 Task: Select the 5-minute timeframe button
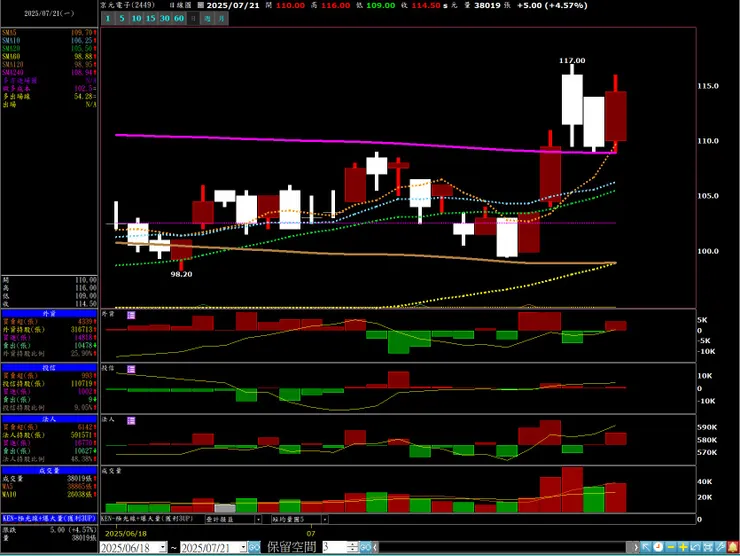[122, 18]
